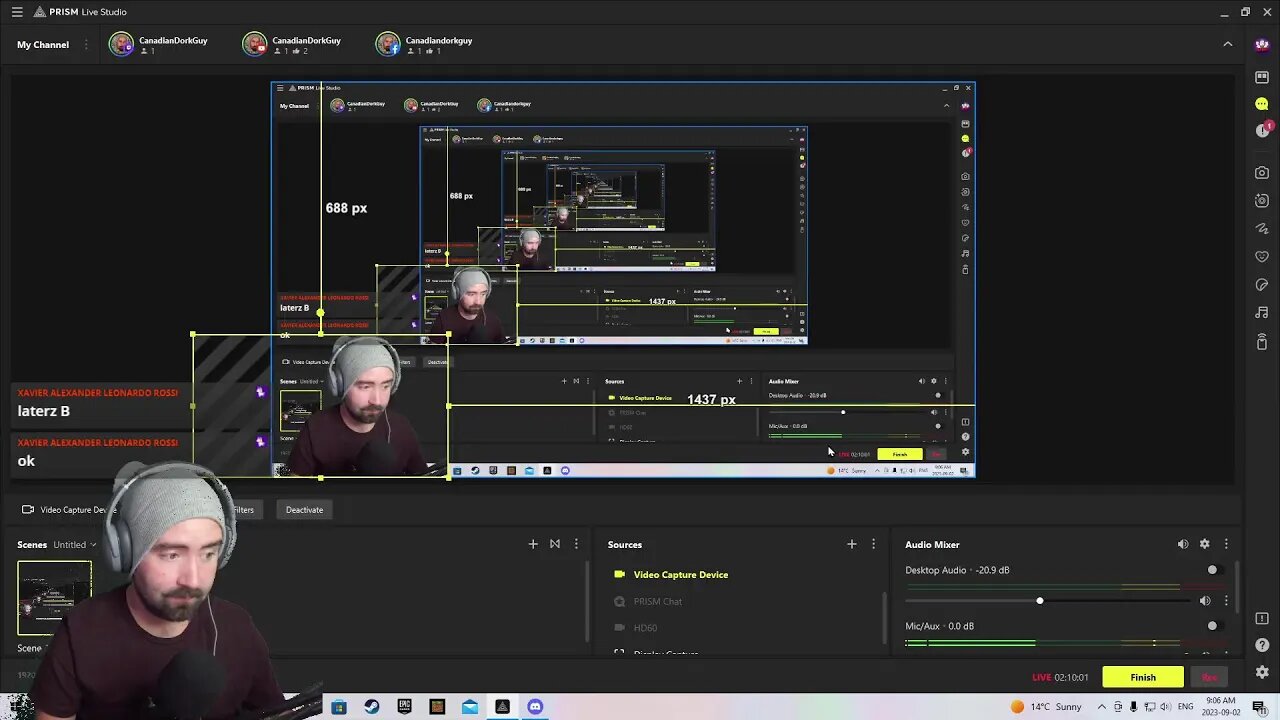The width and height of the screenshot is (1280, 720).
Task: Click the Rec record button
Action: tap(1209, 677)
